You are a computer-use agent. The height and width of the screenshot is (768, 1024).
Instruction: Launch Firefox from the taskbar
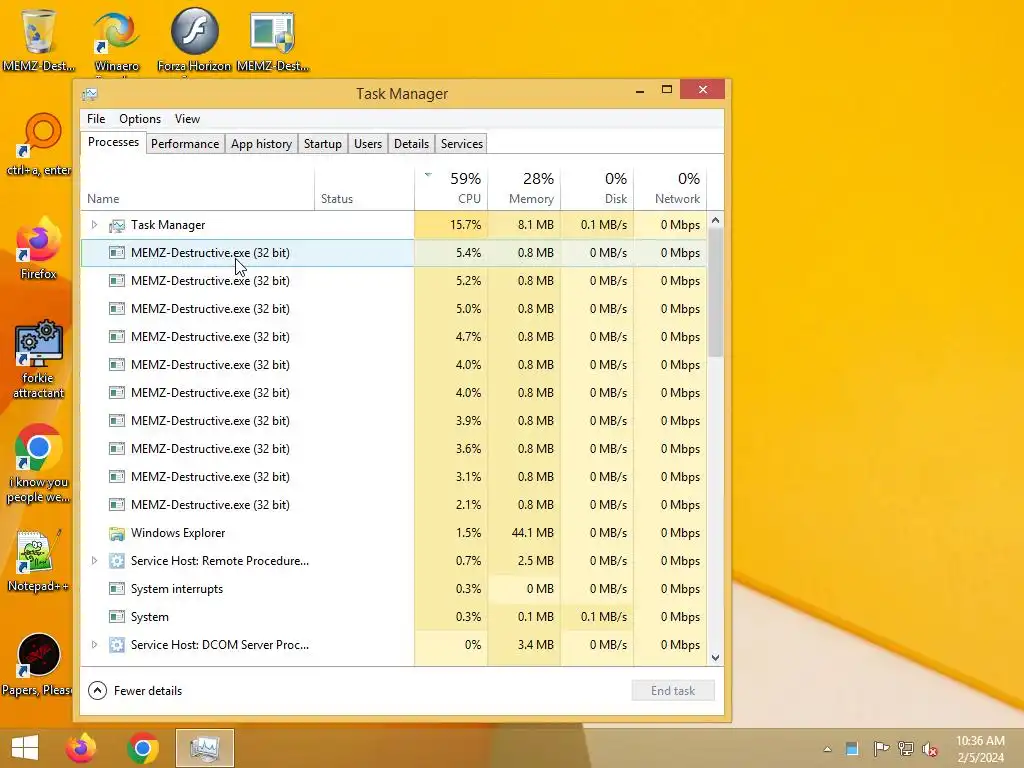[x=81, y=748]
